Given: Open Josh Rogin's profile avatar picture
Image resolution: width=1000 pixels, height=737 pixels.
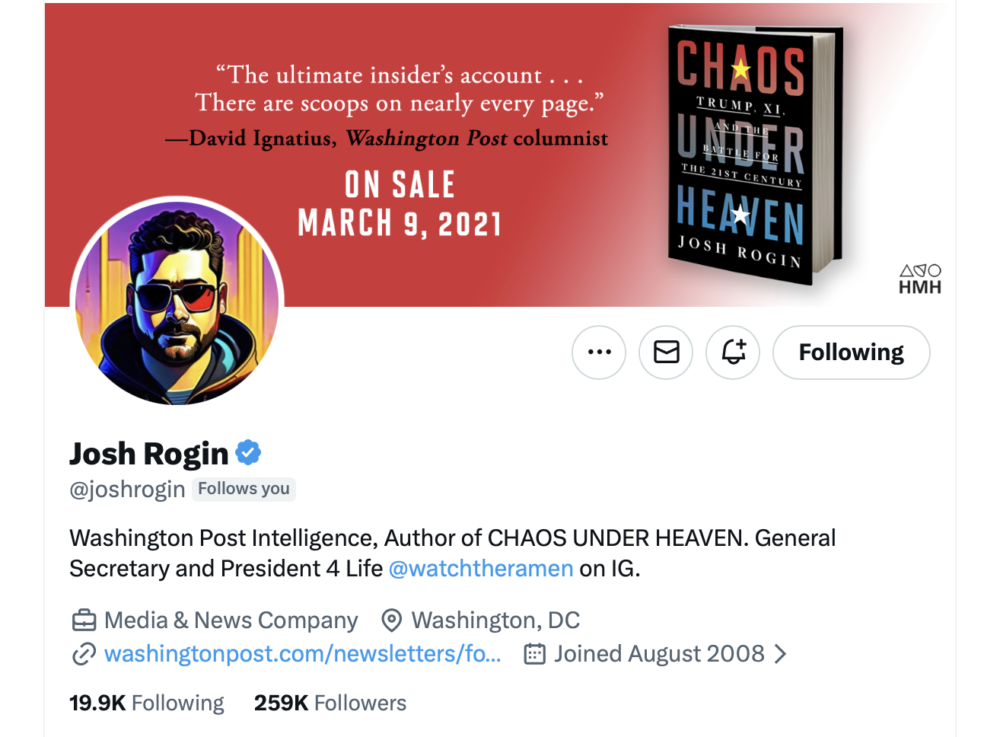Looking at the screenshot, I should (x=177, y=303).
